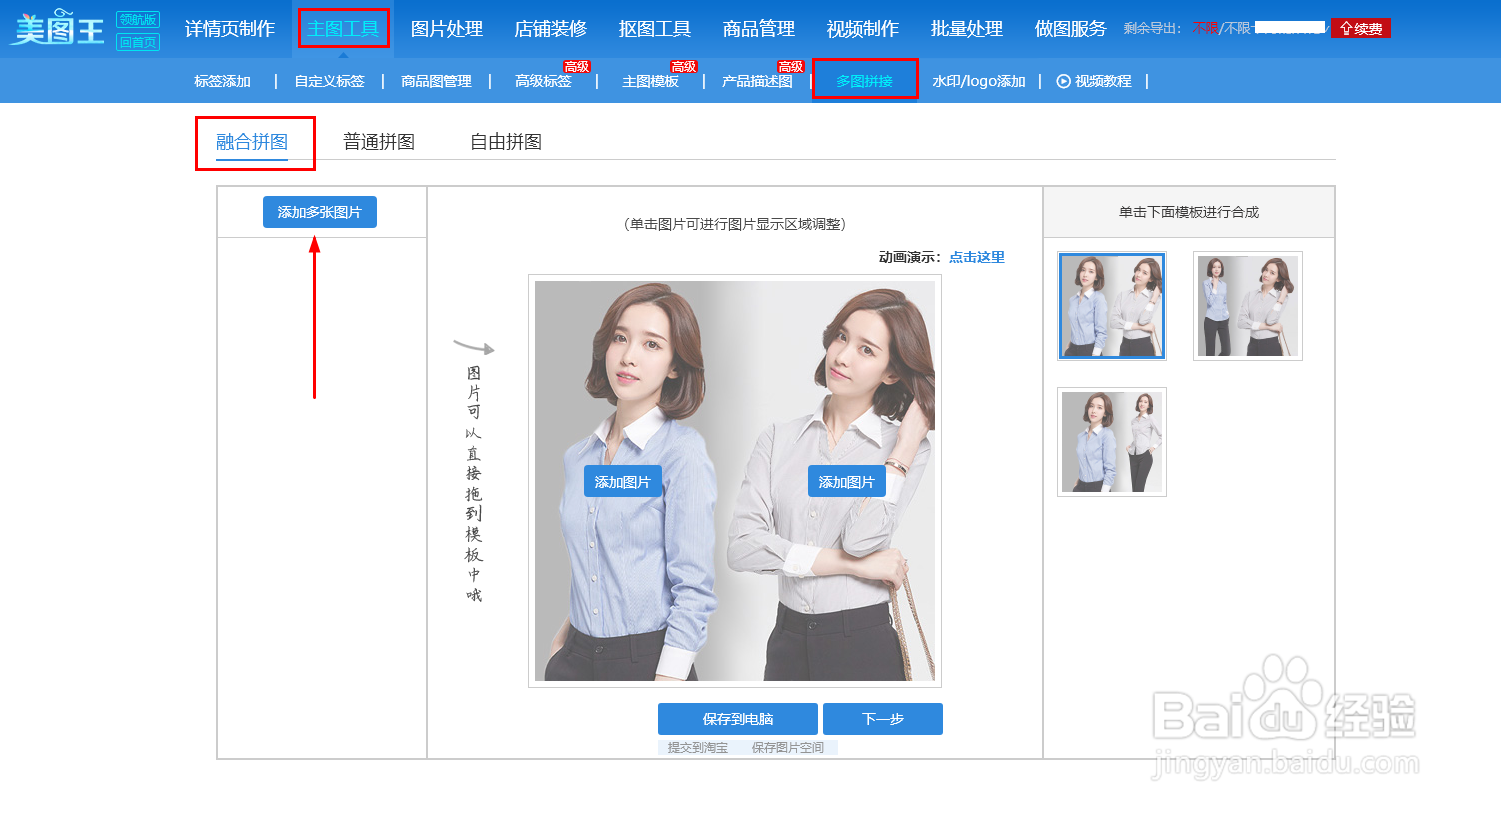Click the play icon beside 视频教程
1501x814 pixels.
[1062, 81]
